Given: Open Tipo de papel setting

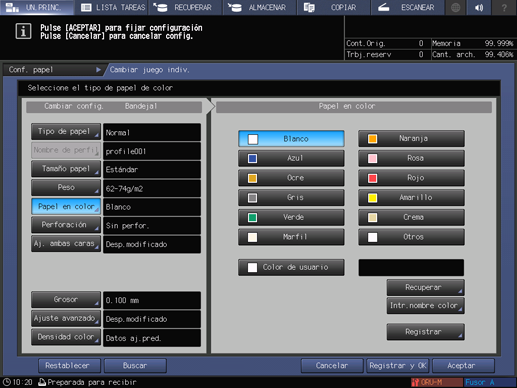Looking at the screenshot, I should click(x=66, y=132).
